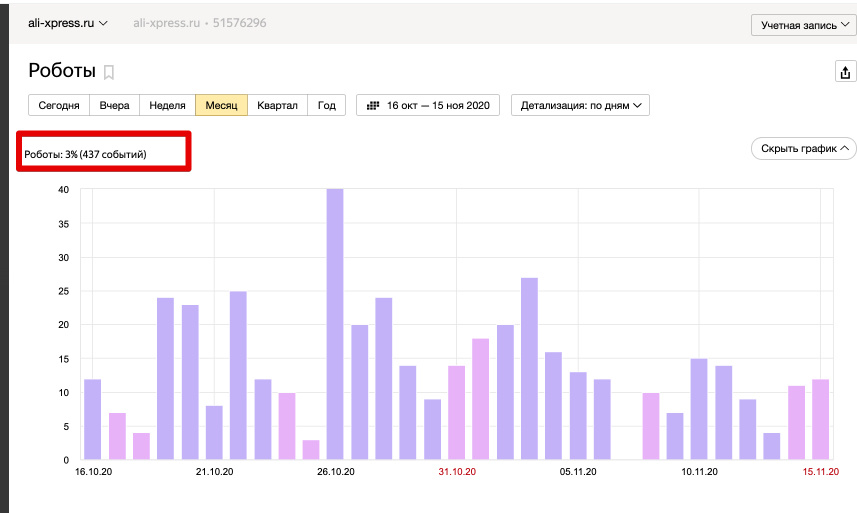Click the 31.10.20 red axis label
This screenshot has width=857, height=513.
coord(457,471)
